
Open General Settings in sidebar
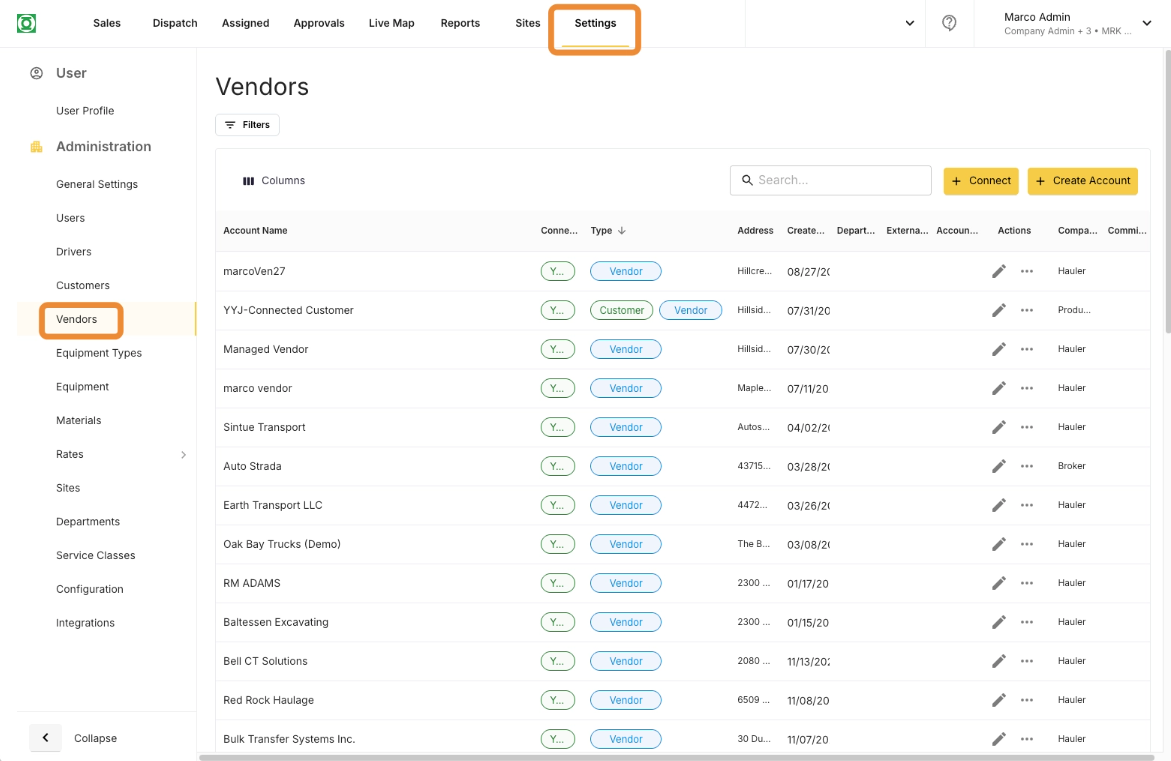click(97, 184)
